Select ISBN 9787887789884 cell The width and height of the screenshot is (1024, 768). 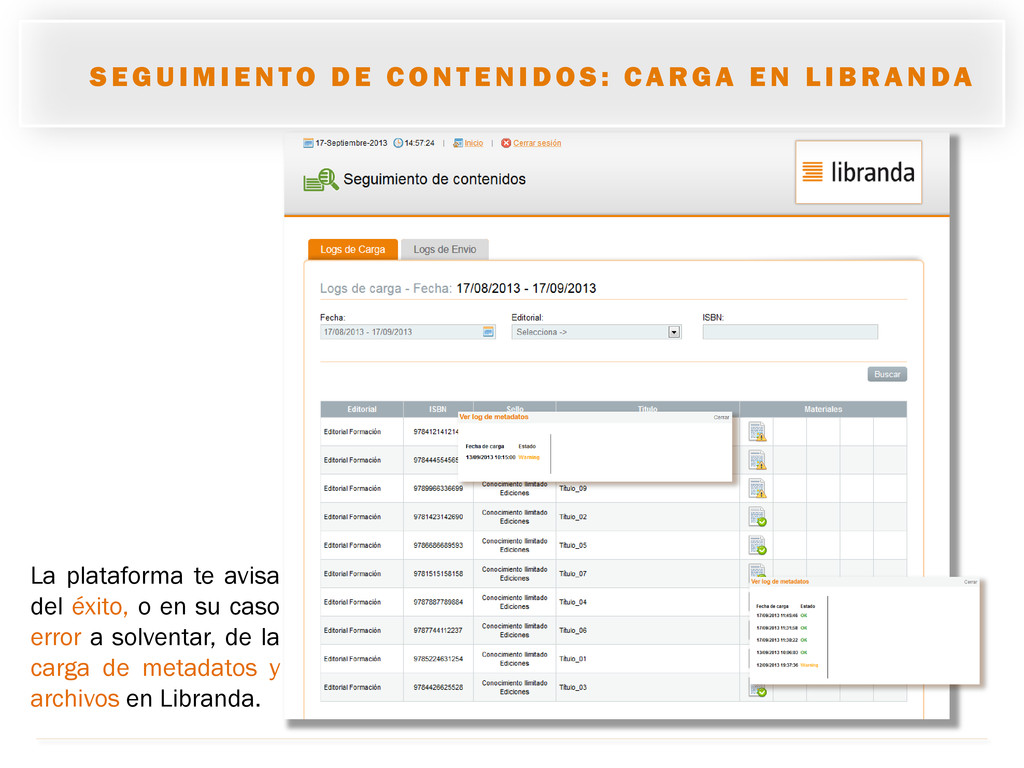pos(438,602)
